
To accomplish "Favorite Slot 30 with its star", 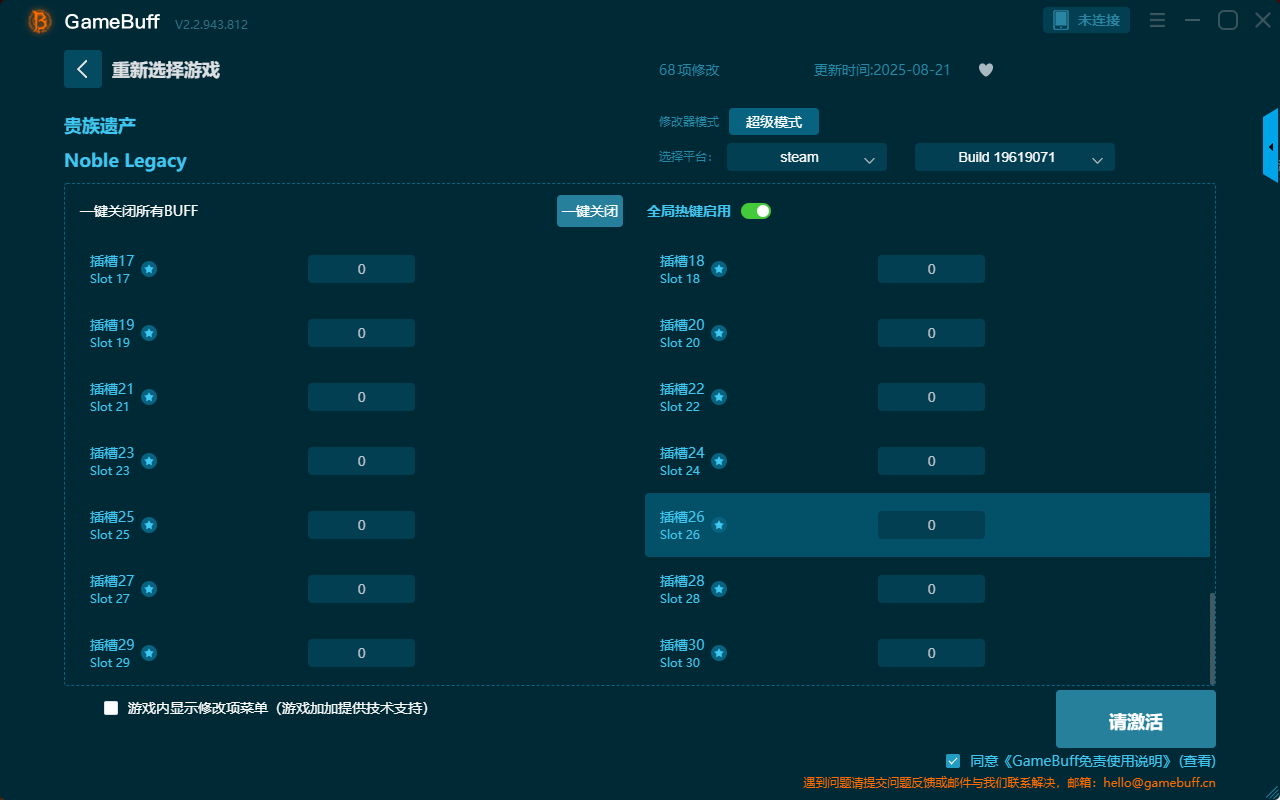I will [719, 653].
